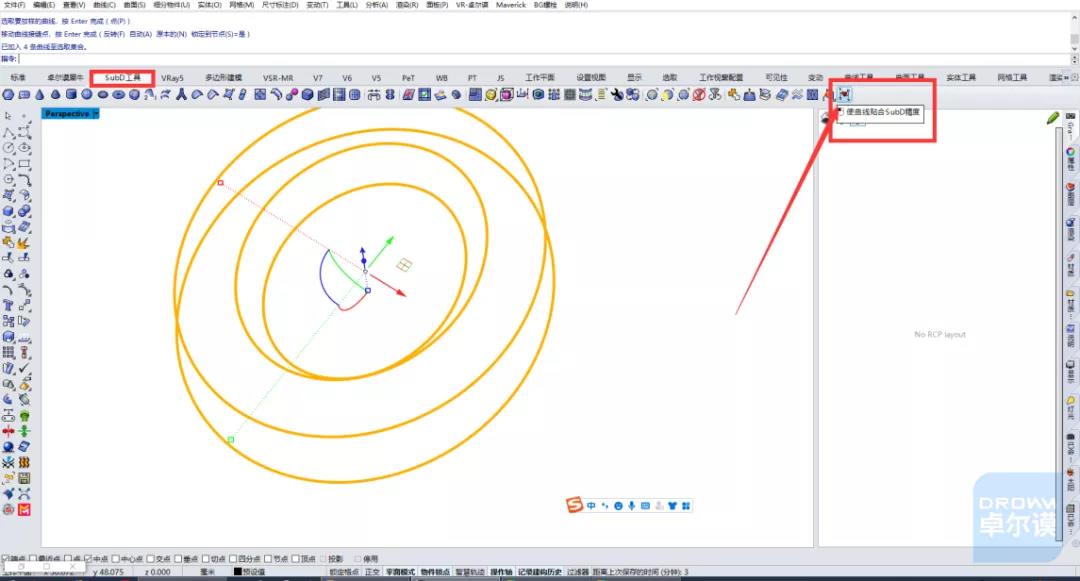Switch to the 实体工具 toolbar tab
The image size is (1080, 581).
(x=961, y=78)
